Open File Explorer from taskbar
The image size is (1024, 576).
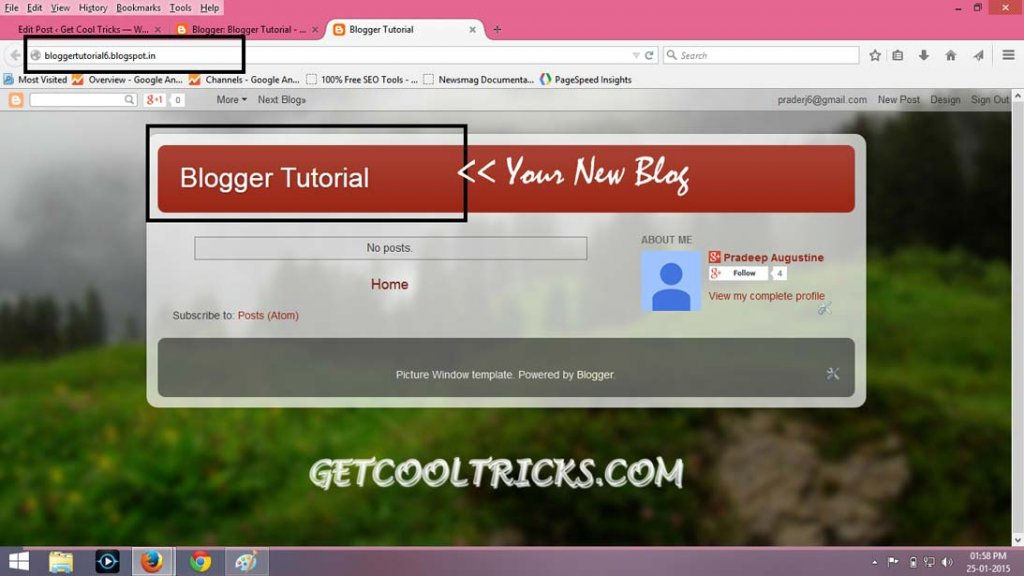point(61,562)
